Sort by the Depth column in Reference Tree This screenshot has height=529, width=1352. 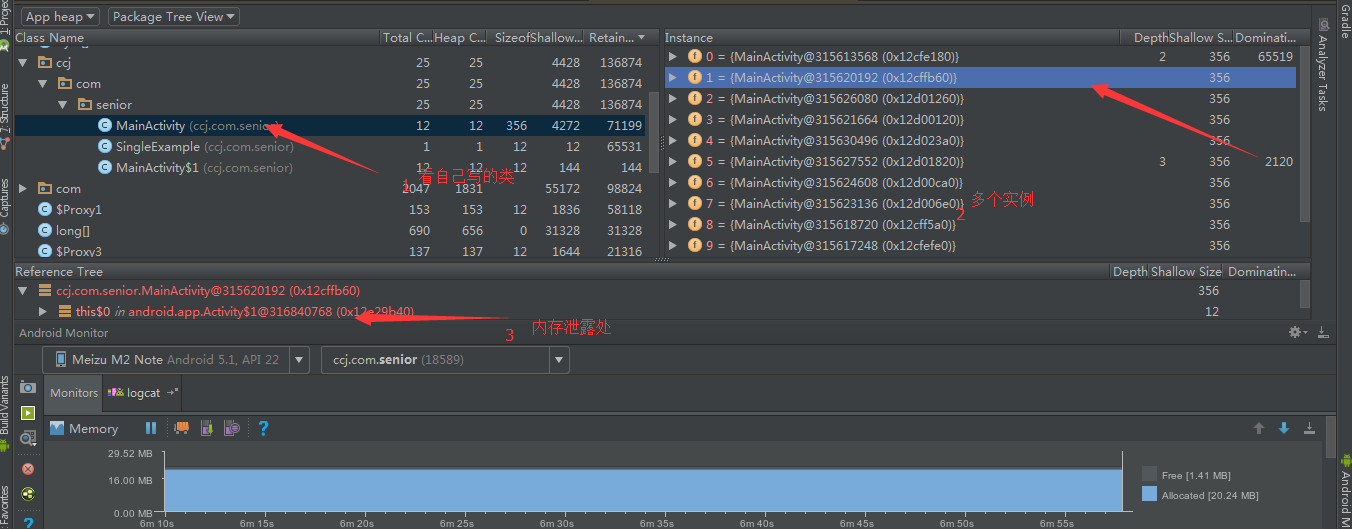pyautogui.click(x=1130, y=271)
